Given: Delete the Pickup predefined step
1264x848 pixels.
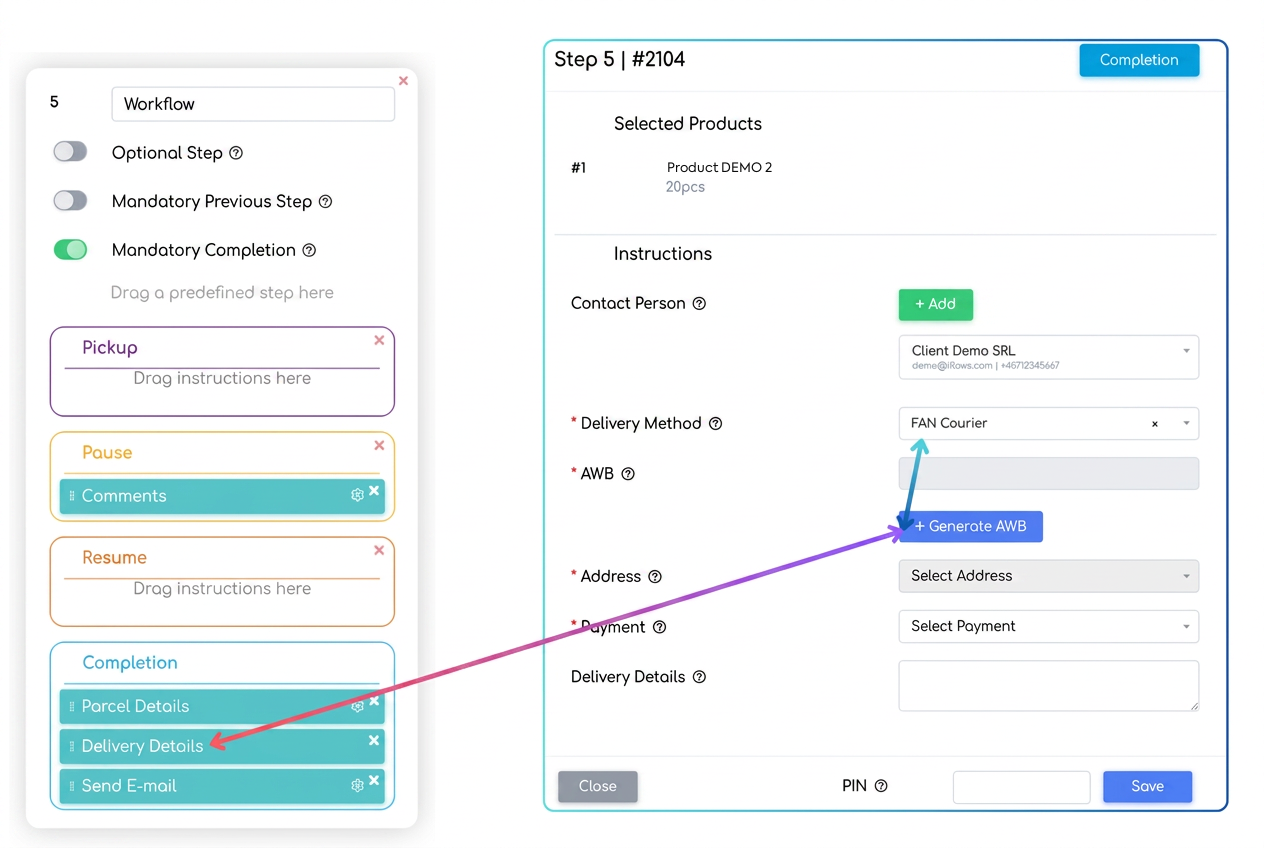Looking at the screenshot, I should point(379,340).
